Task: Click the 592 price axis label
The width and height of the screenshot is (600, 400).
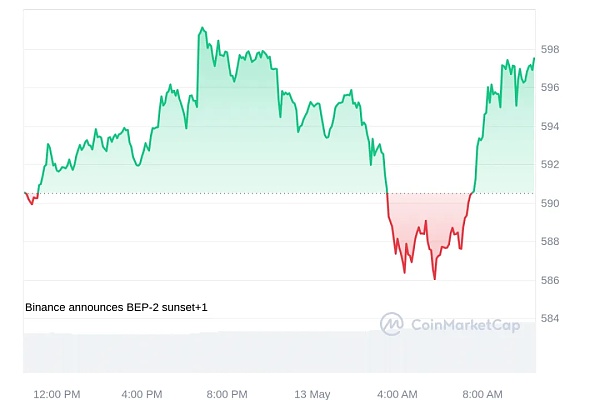Action: click(x=551, y=164)
